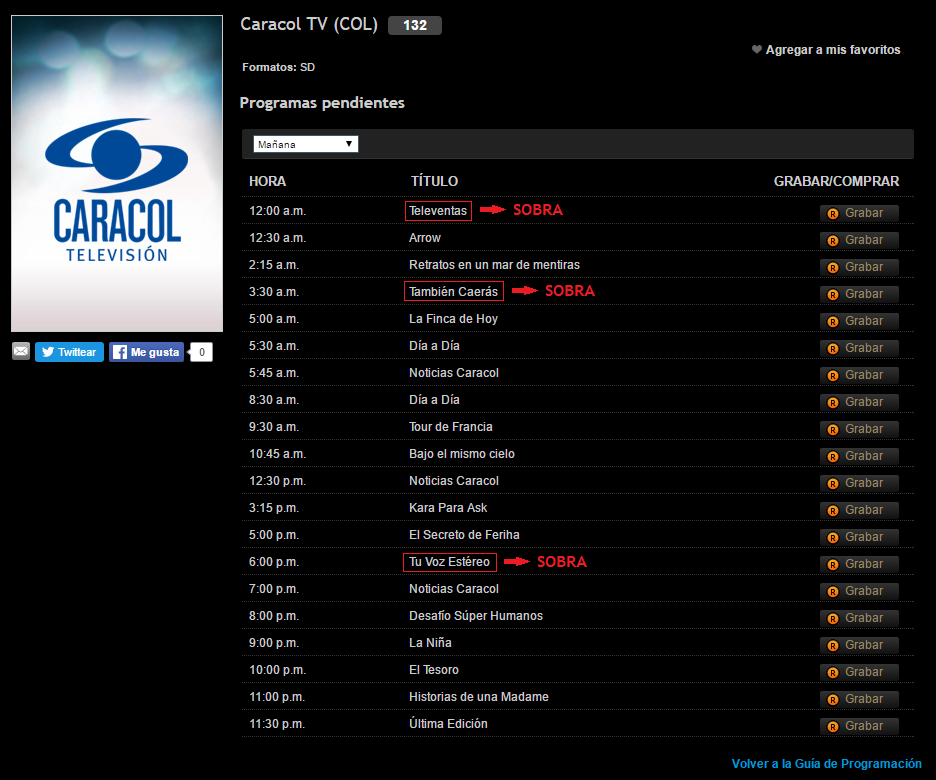
Task: Click the Facebook like count bubble
Action: (x=202, y=352)
